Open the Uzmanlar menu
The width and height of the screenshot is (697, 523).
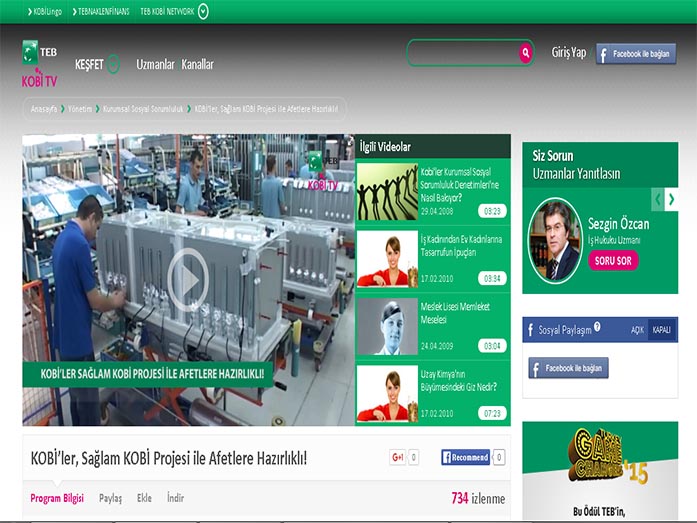pos(155,65)
